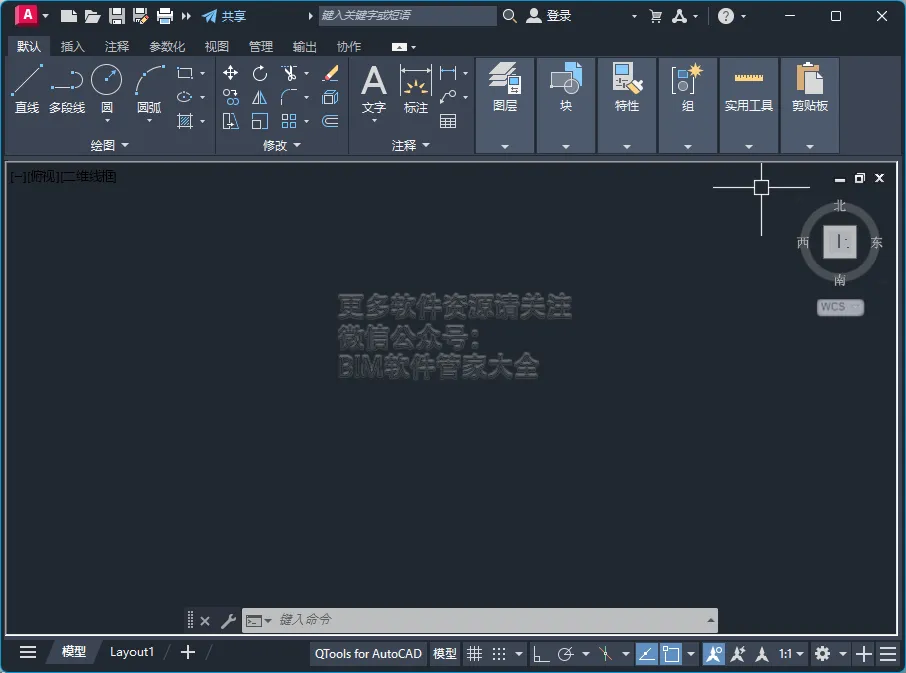Select the Circle (圆) tool

107,88
